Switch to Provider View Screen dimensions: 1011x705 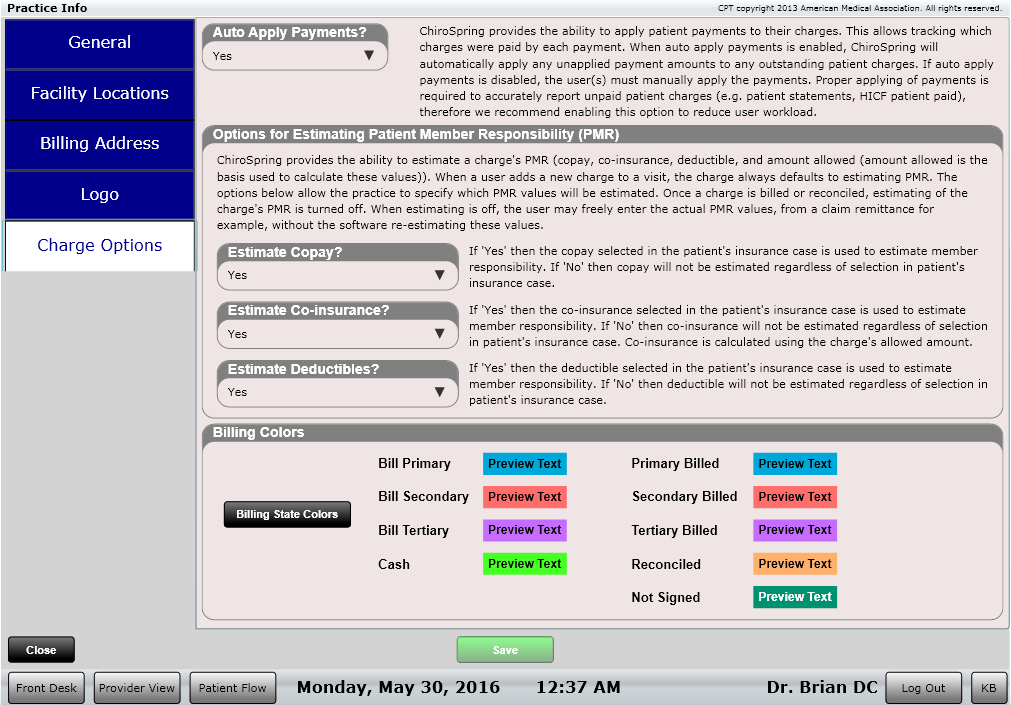pos(137,688)
